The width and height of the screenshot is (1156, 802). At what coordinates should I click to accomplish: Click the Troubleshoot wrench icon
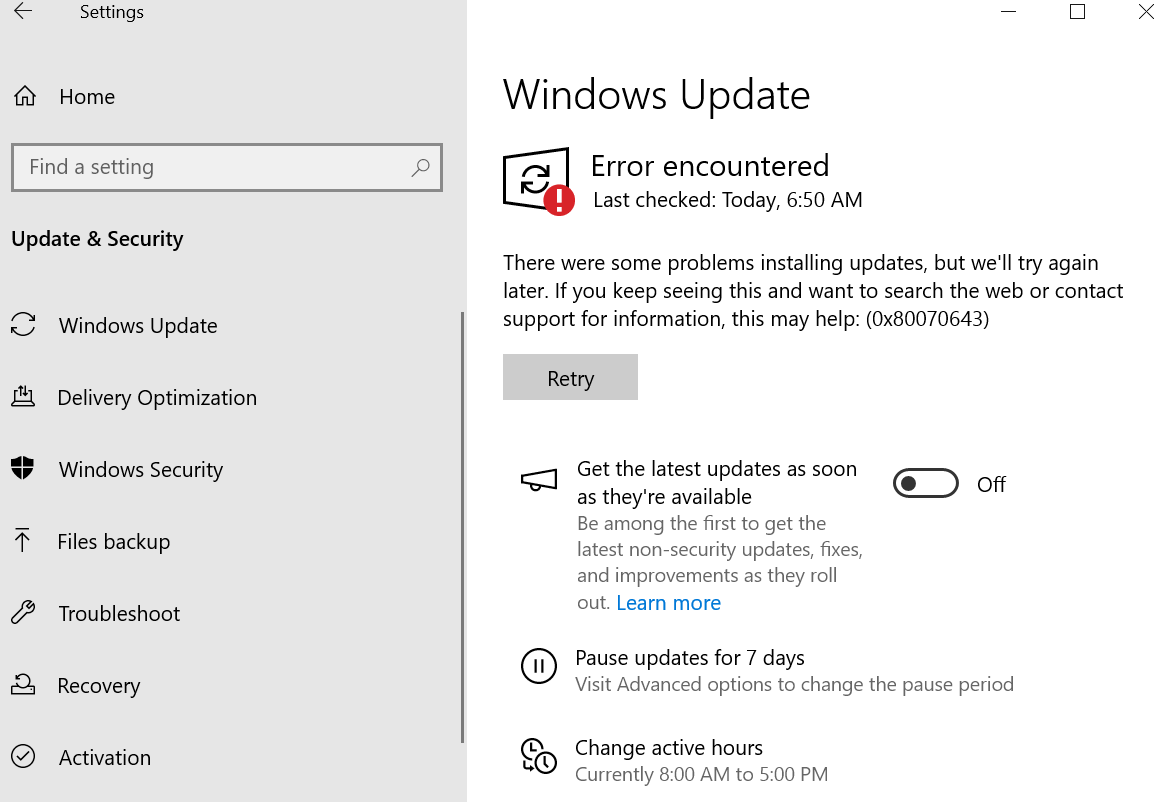23,613
